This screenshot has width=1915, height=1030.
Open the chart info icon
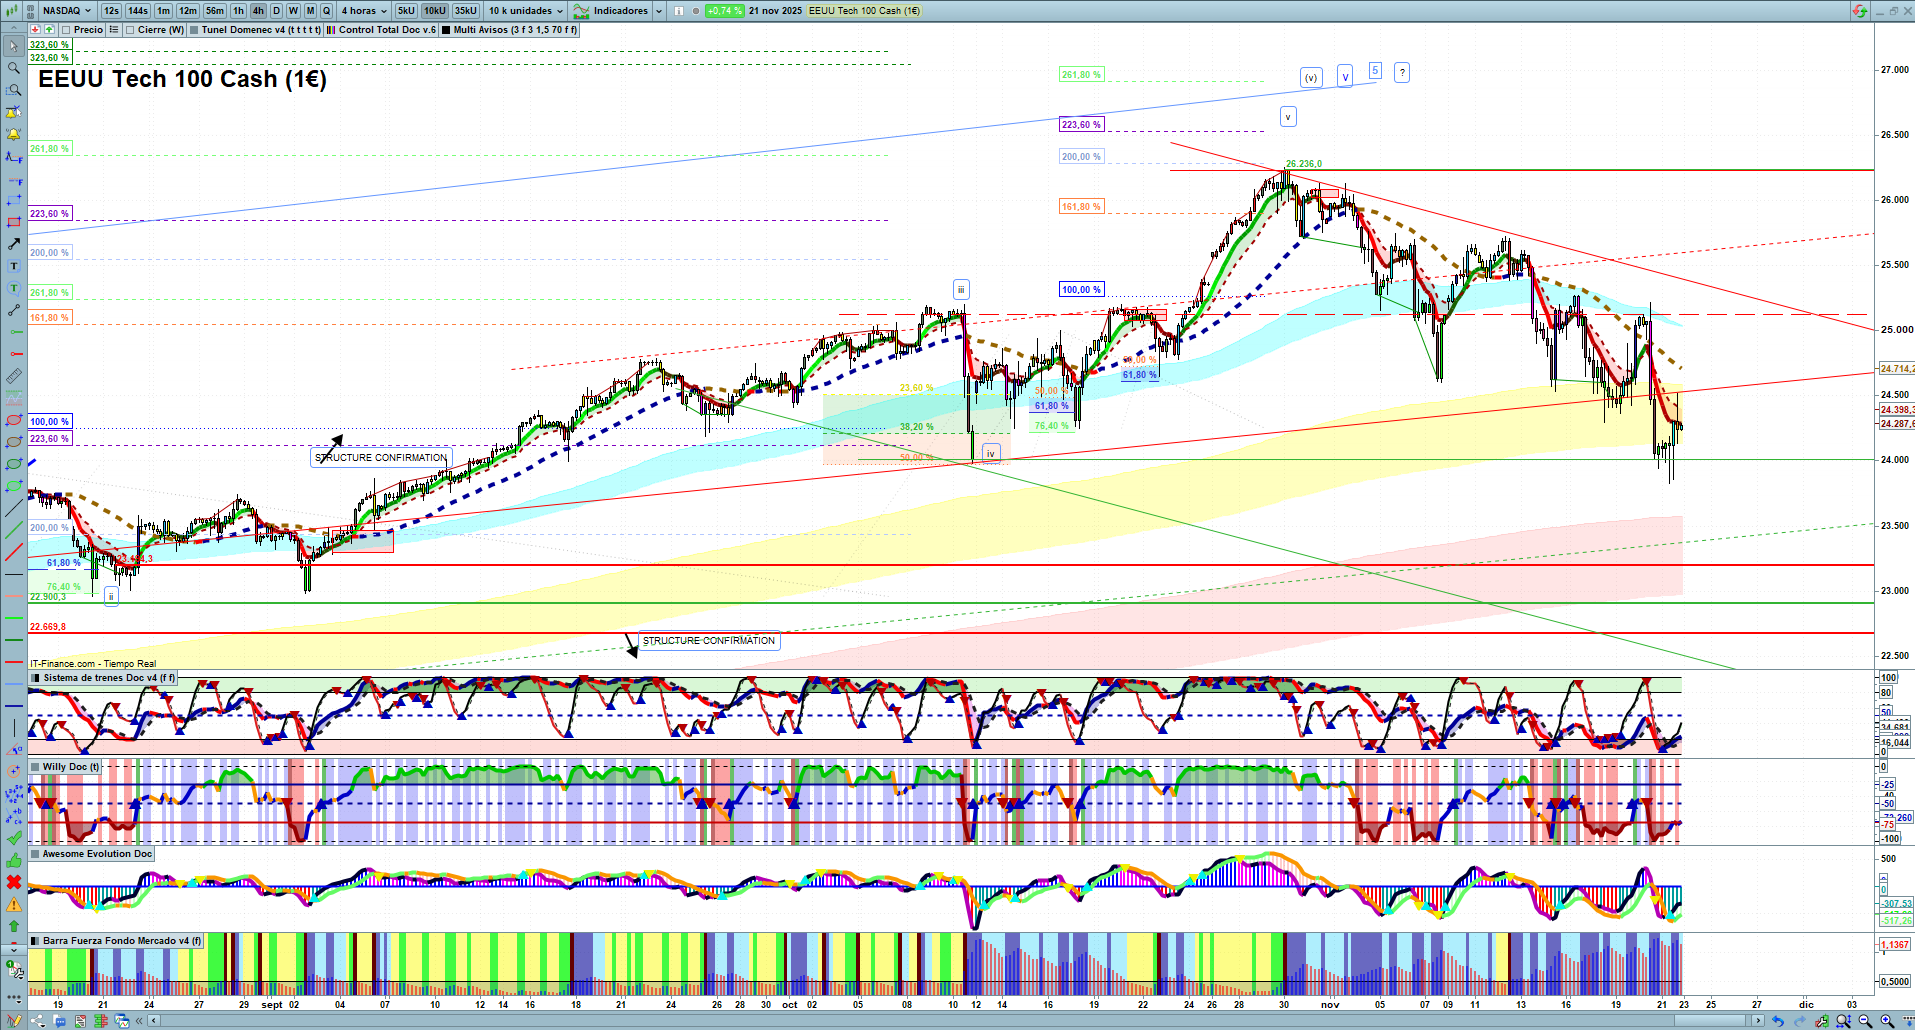click(x=679, y=11)
